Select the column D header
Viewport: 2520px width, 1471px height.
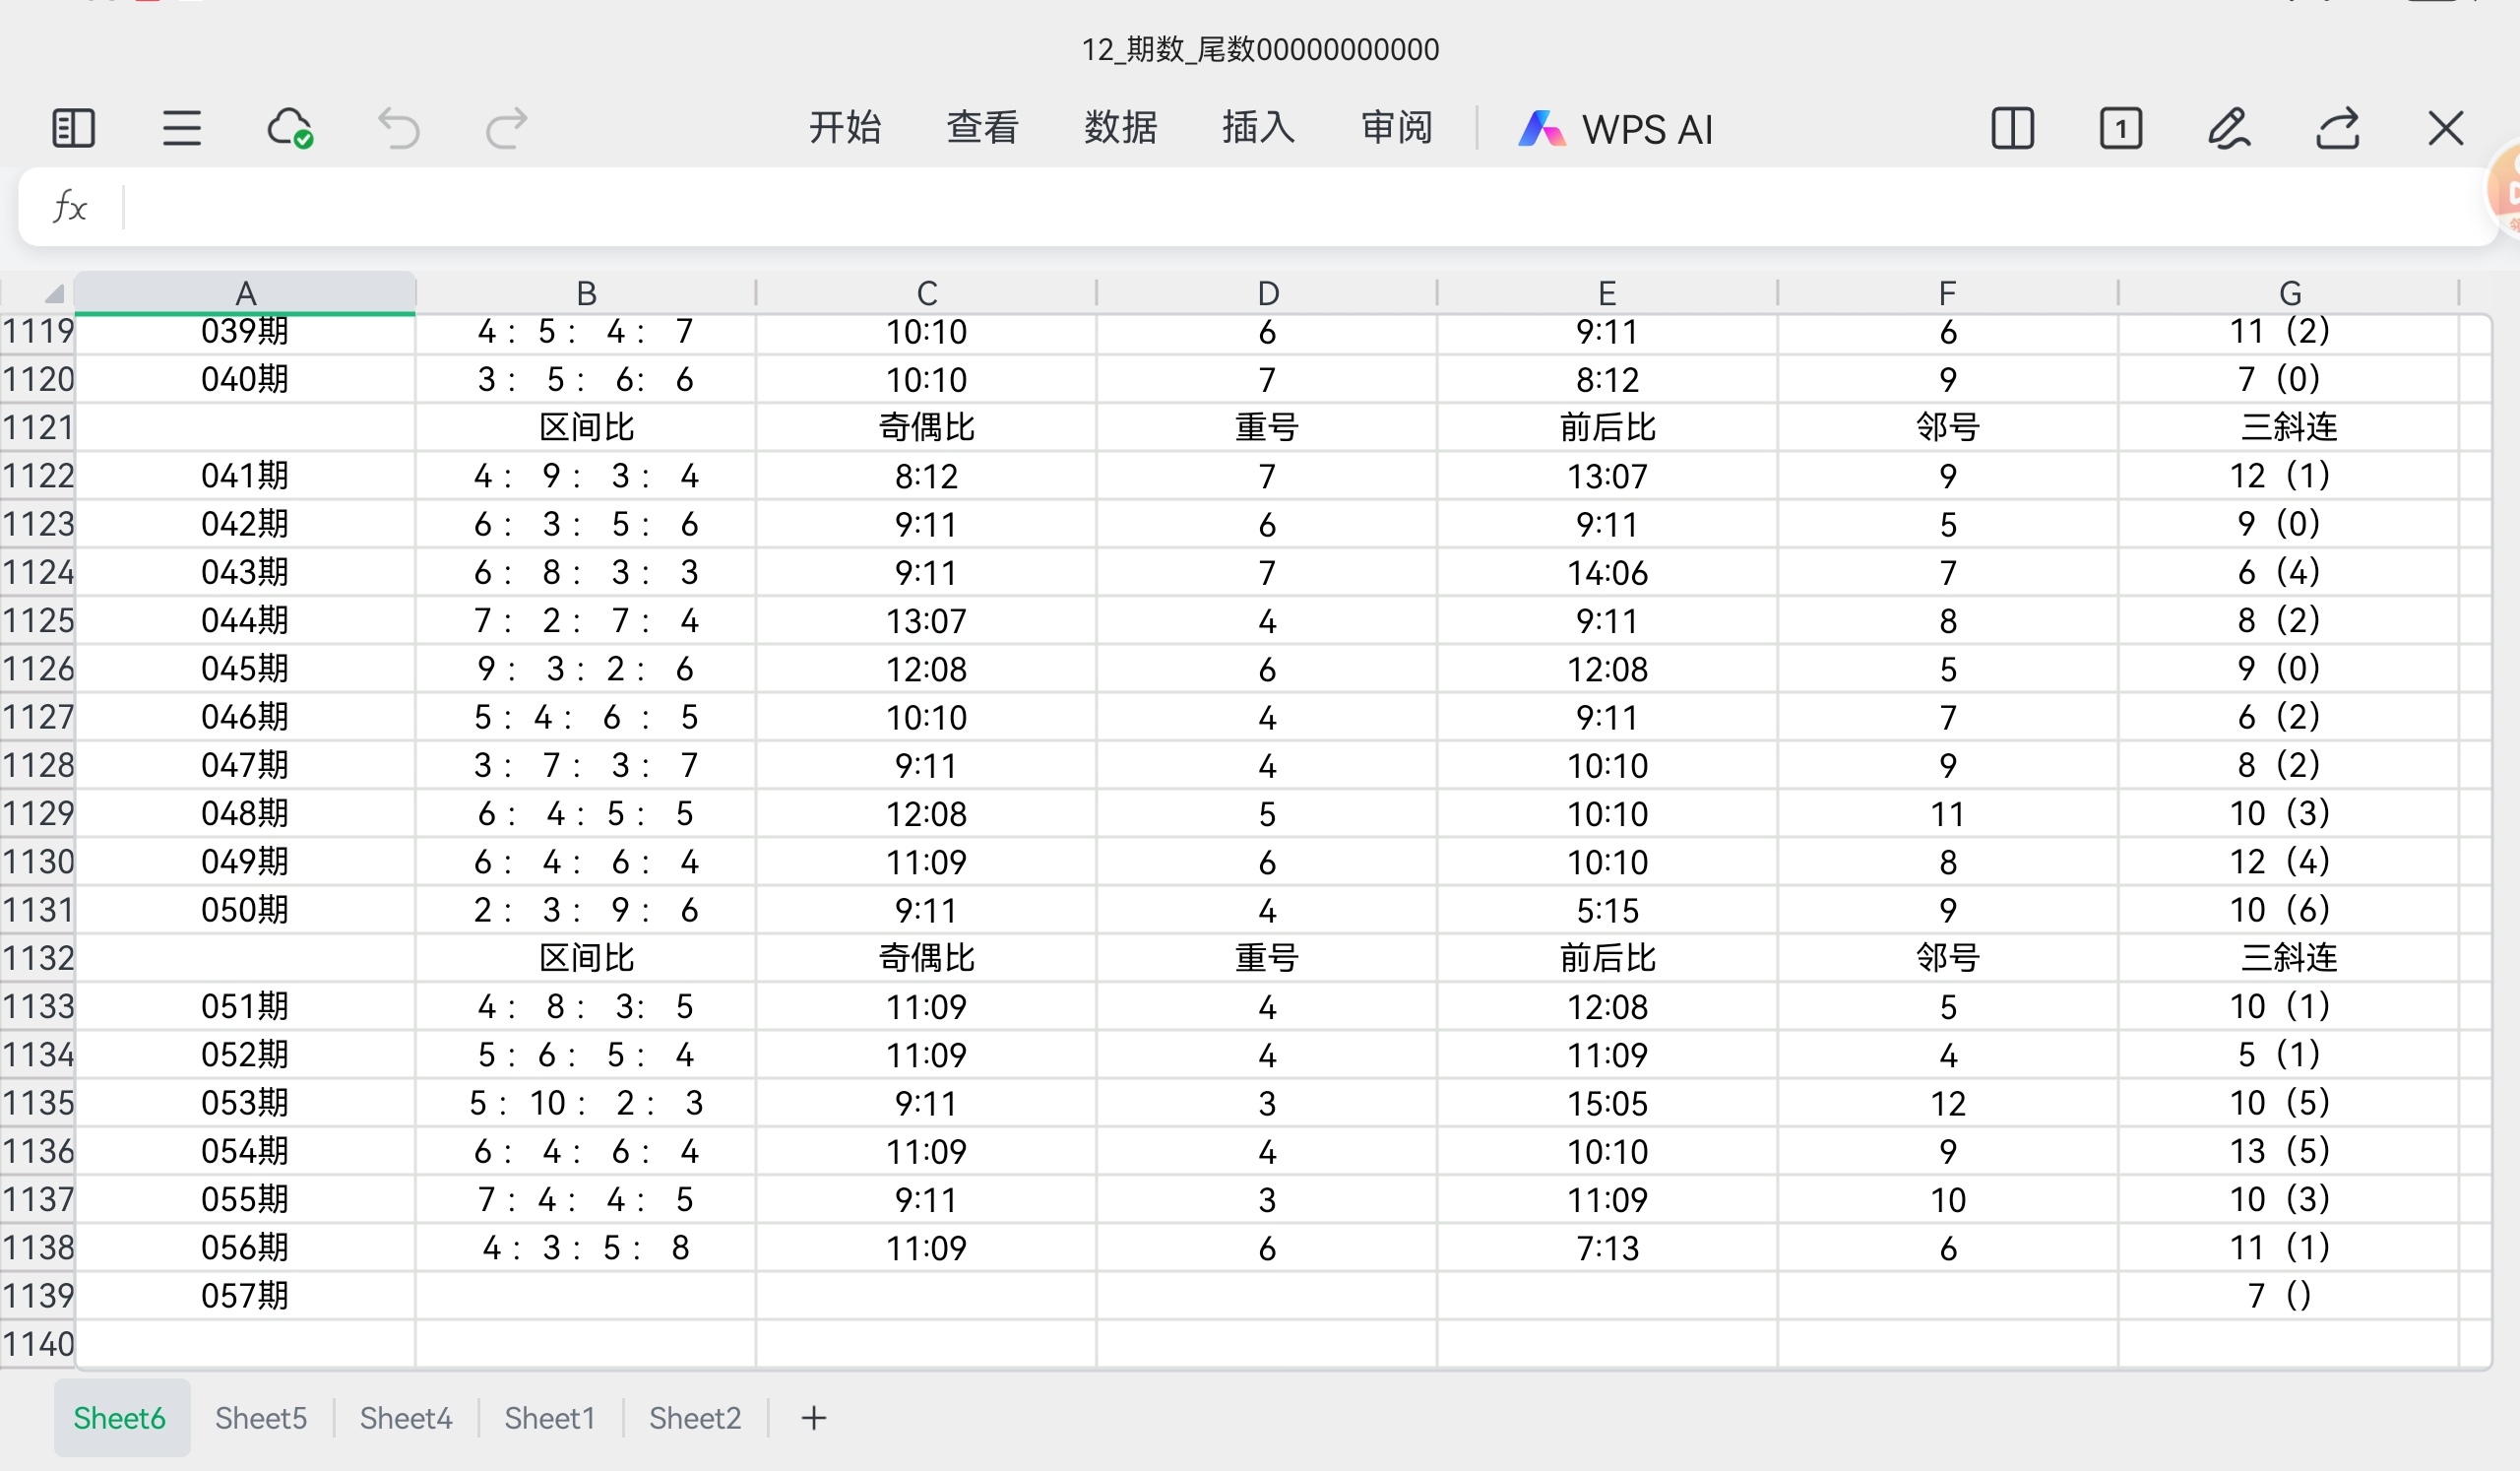[1267, 293]
